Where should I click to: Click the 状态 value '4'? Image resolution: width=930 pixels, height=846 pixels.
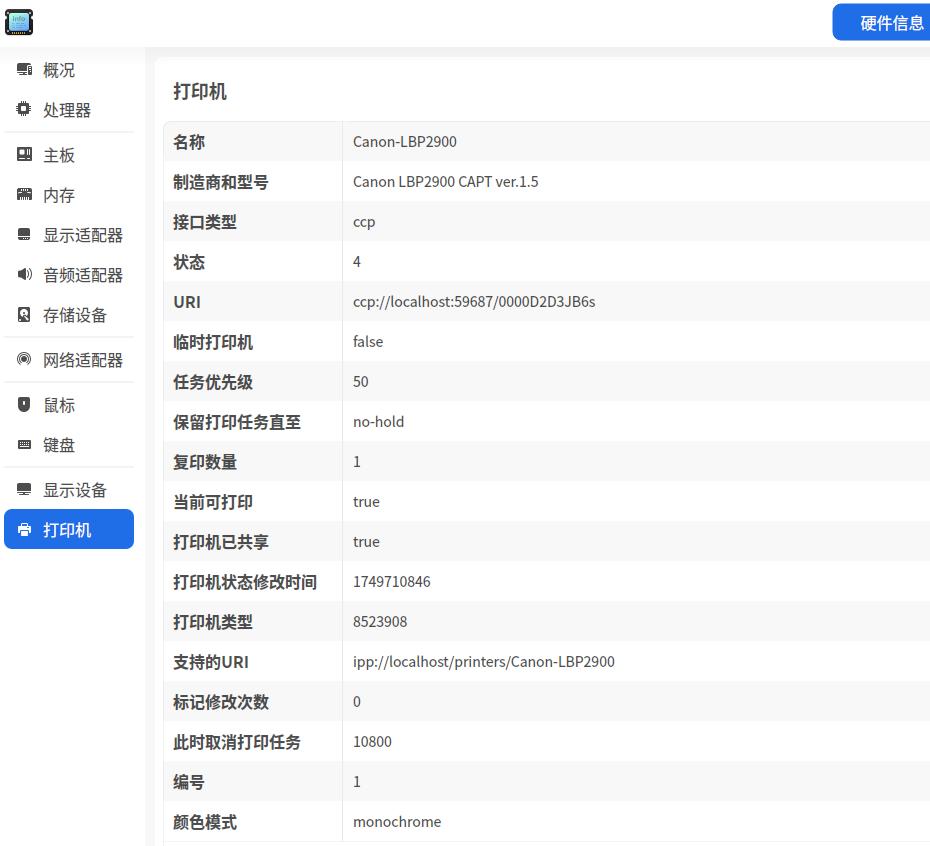click(x=356, y=262)
